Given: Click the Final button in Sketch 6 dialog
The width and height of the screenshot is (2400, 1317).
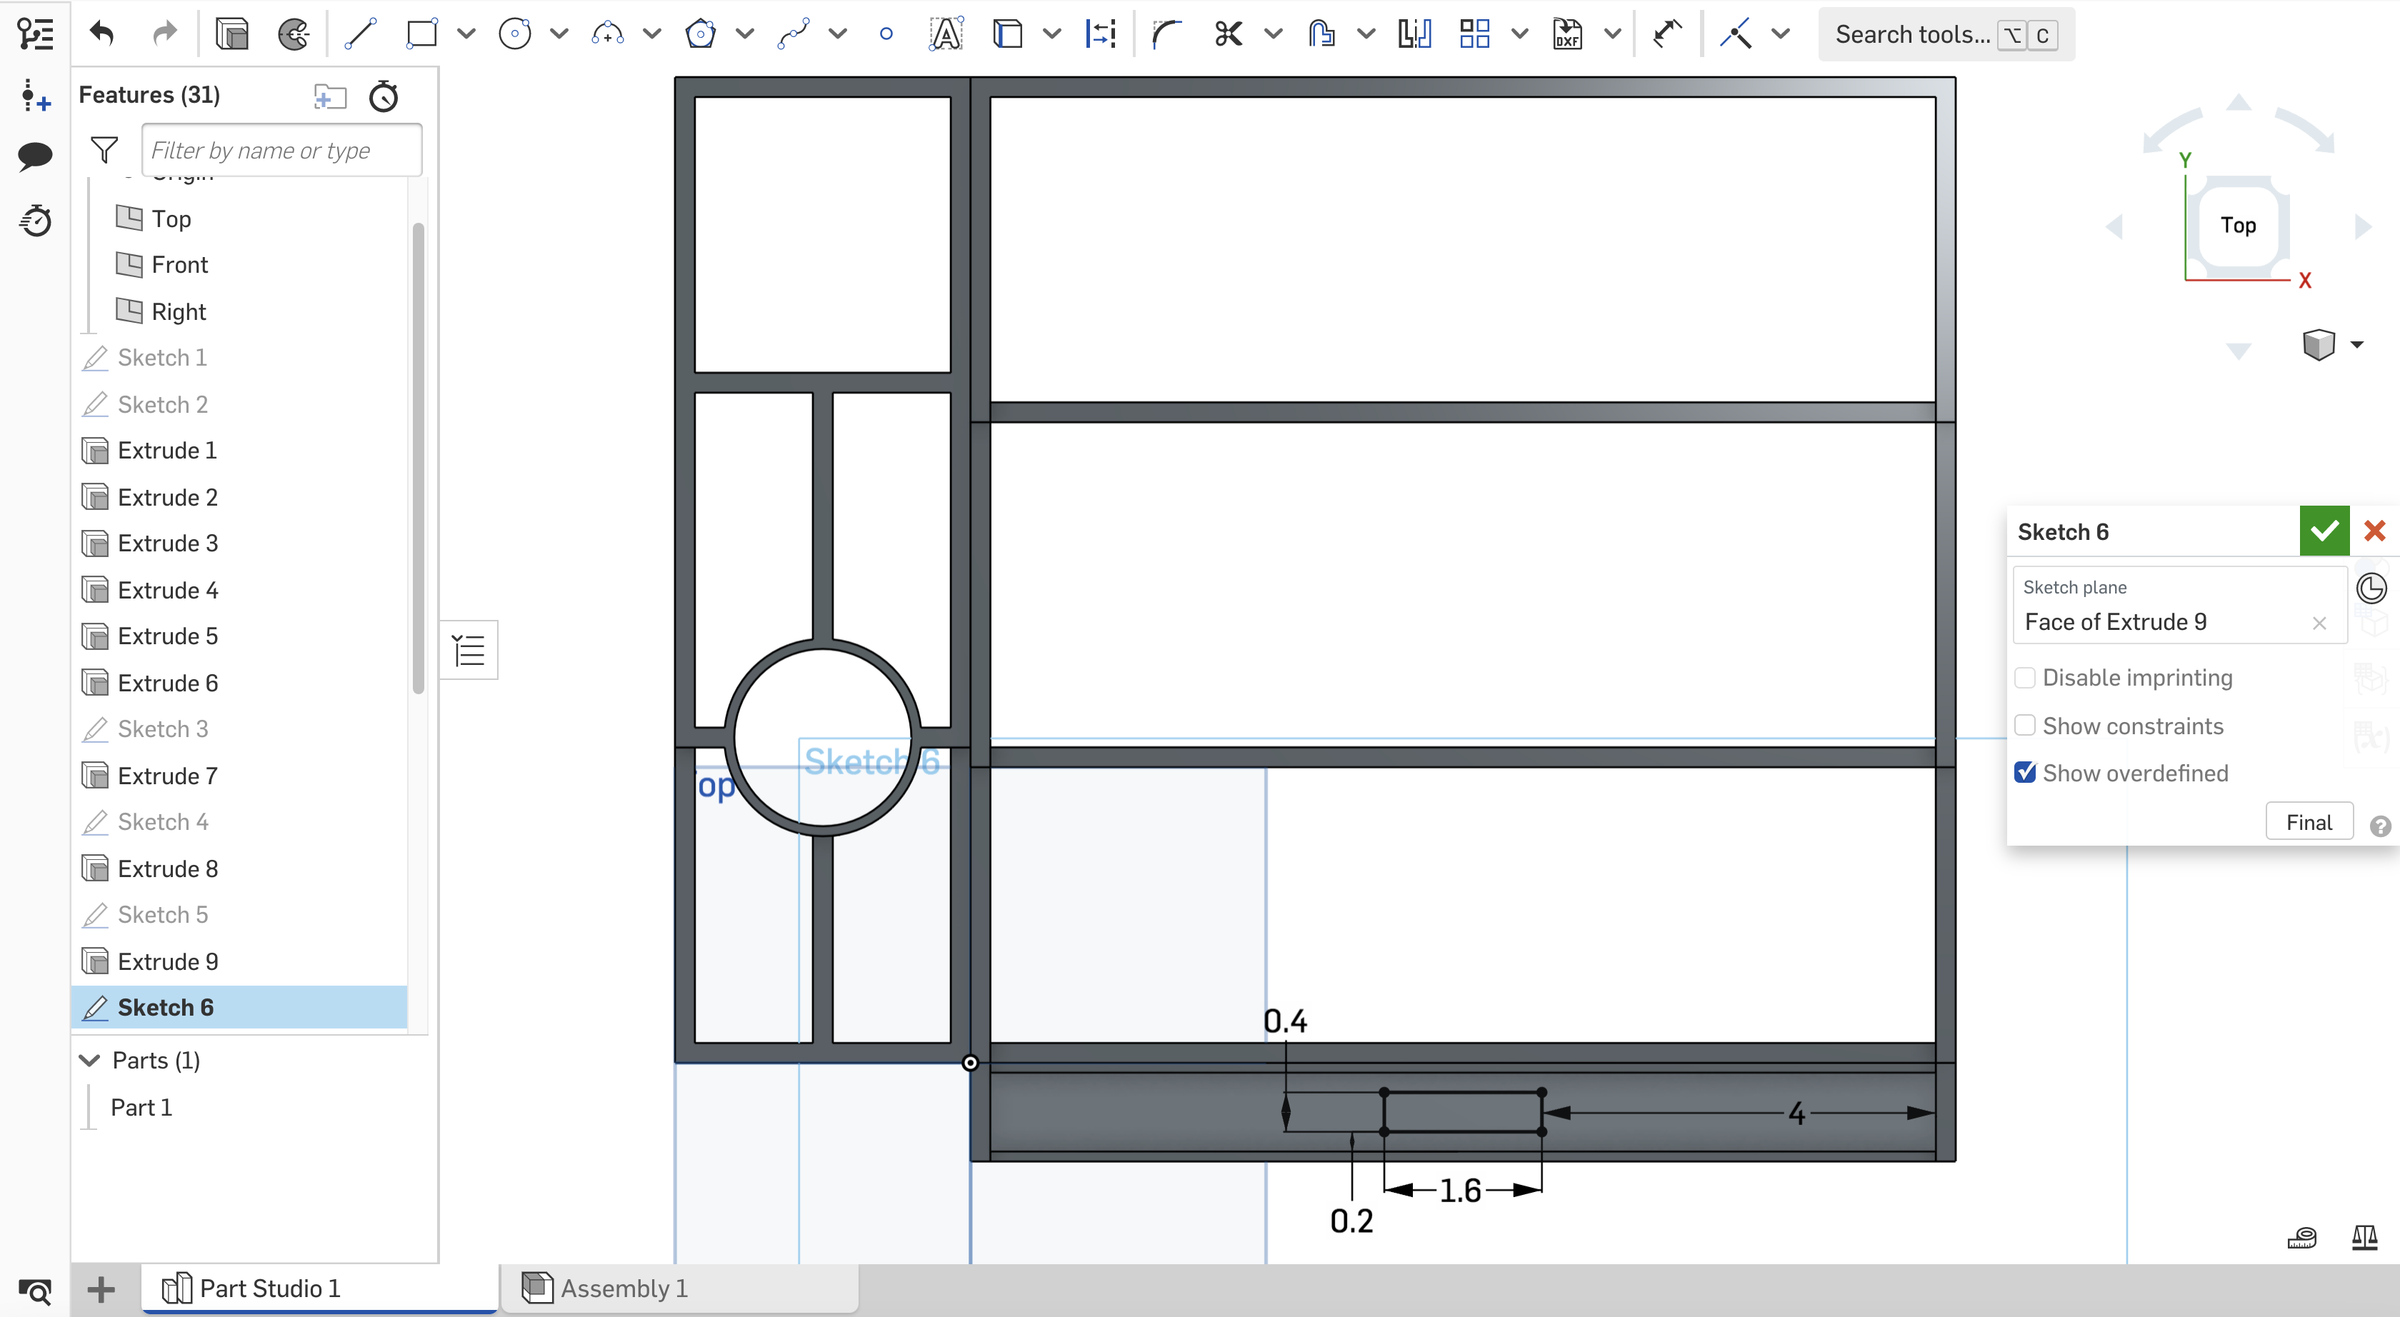Looking at the screenshot, I should 2309,820.
